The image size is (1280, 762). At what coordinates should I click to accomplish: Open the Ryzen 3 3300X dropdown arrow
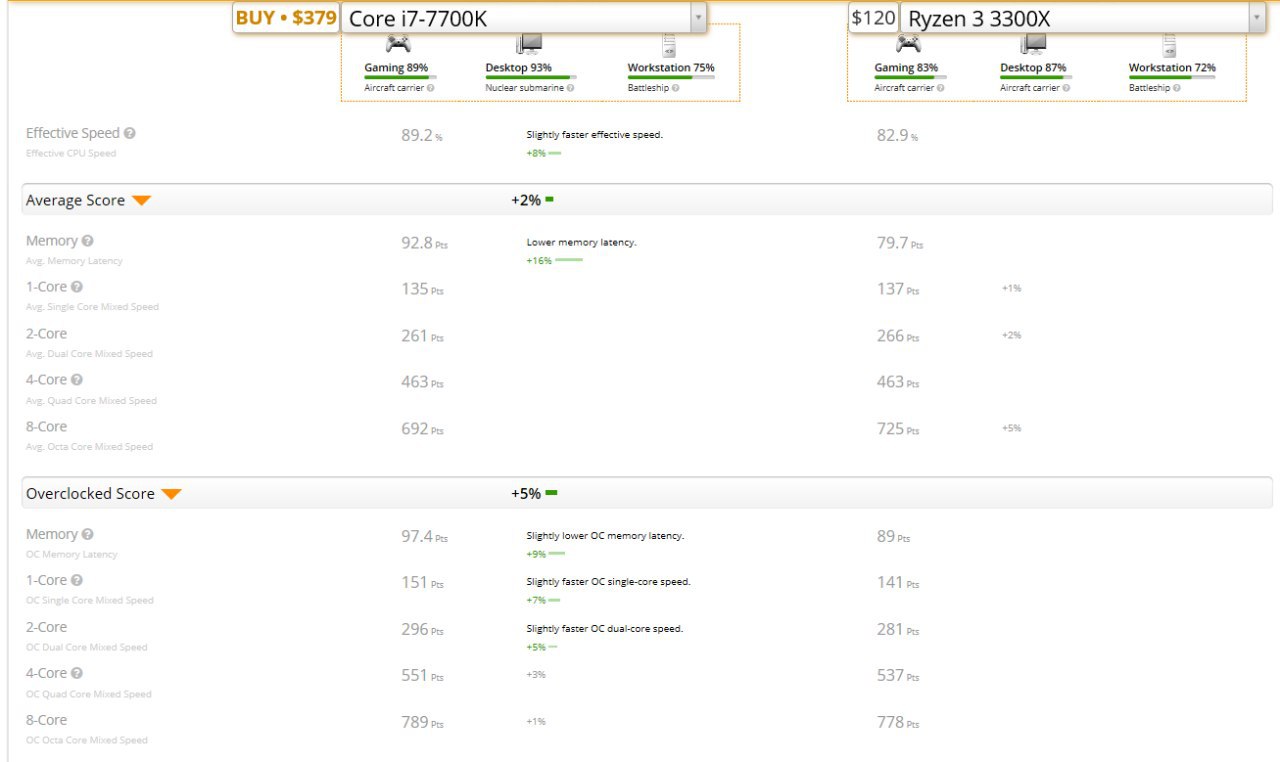click(x=1257, y=18)
